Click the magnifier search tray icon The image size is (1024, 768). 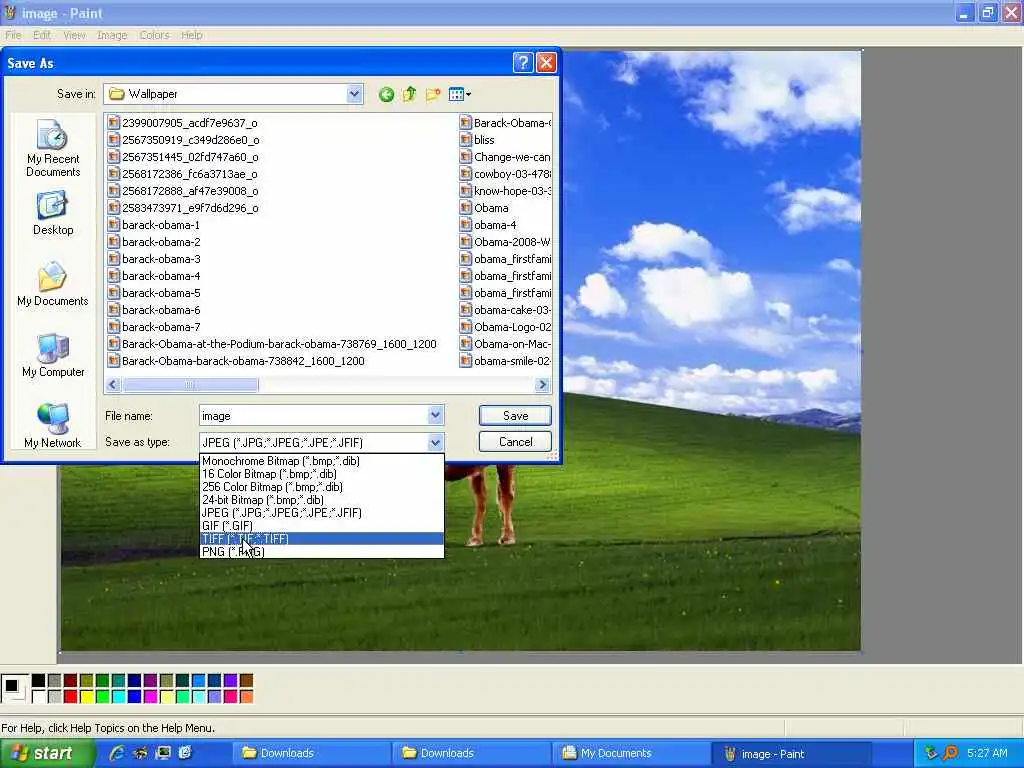tap(950, 753)
